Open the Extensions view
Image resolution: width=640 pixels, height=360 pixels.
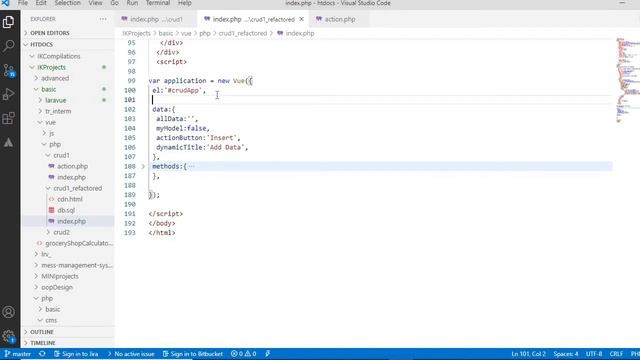(9, 118)
